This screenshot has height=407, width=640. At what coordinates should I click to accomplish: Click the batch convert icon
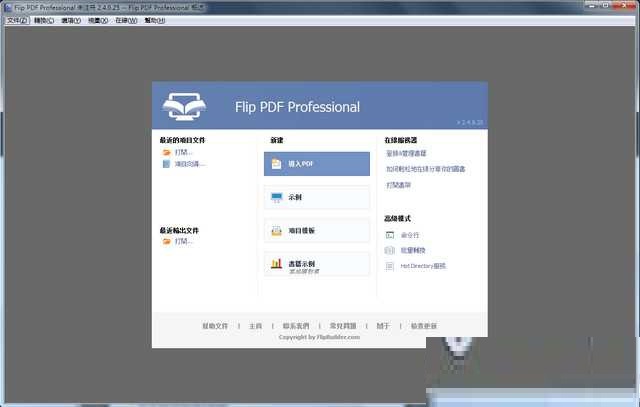pyautogui.click(x=390, y=250)
